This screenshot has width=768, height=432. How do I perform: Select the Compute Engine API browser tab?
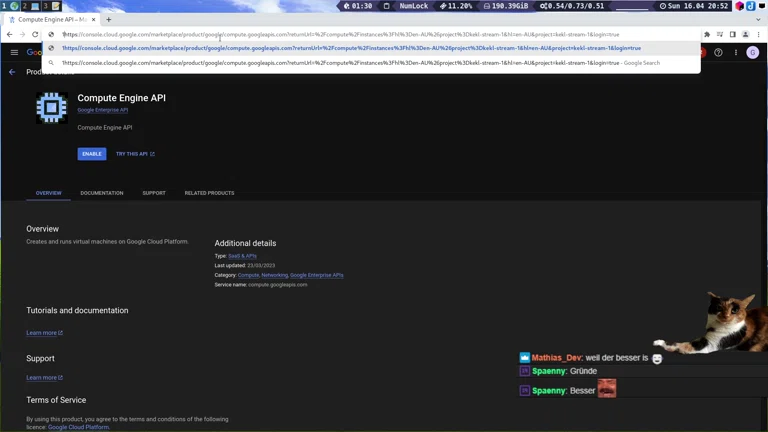51,20
